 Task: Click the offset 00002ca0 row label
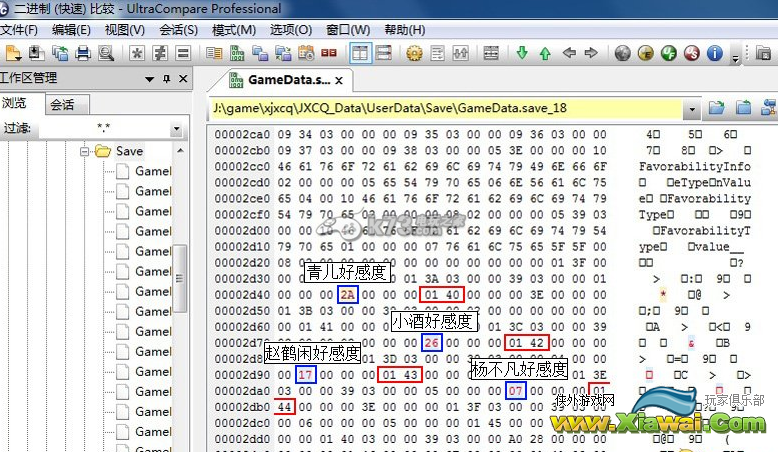tap(242, 134)
